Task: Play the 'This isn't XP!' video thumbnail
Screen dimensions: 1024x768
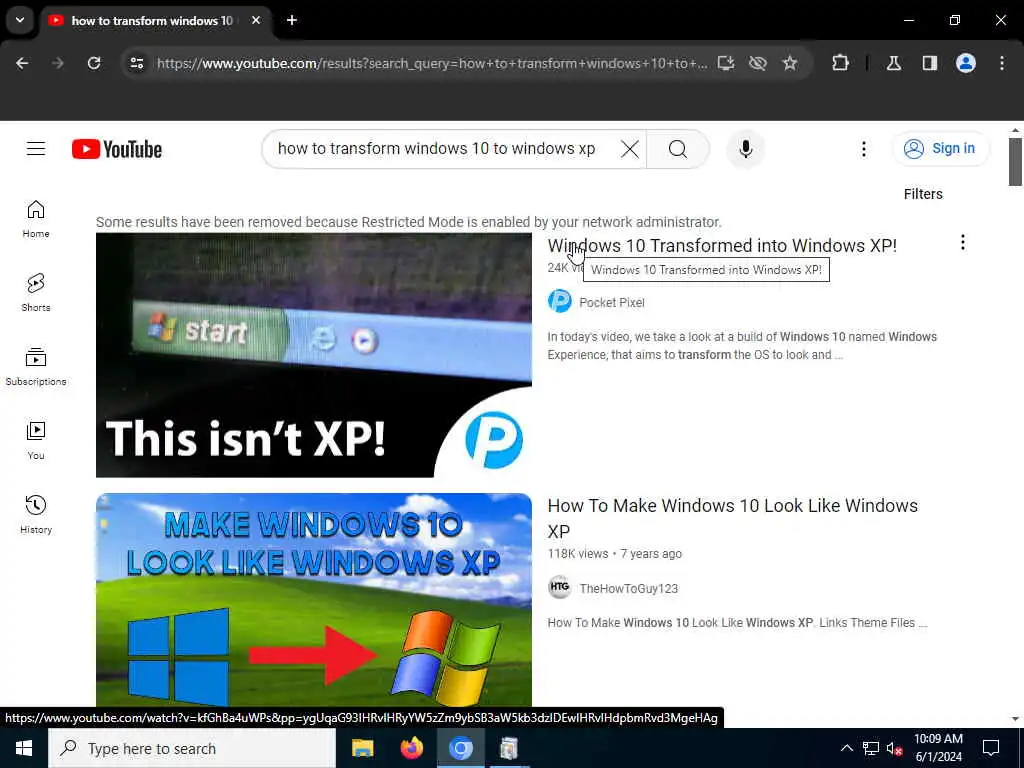Action: coord(313,355)
